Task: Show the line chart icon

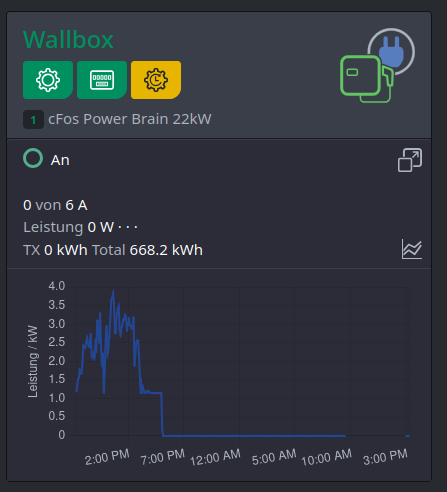Action: tap(412, 249)
